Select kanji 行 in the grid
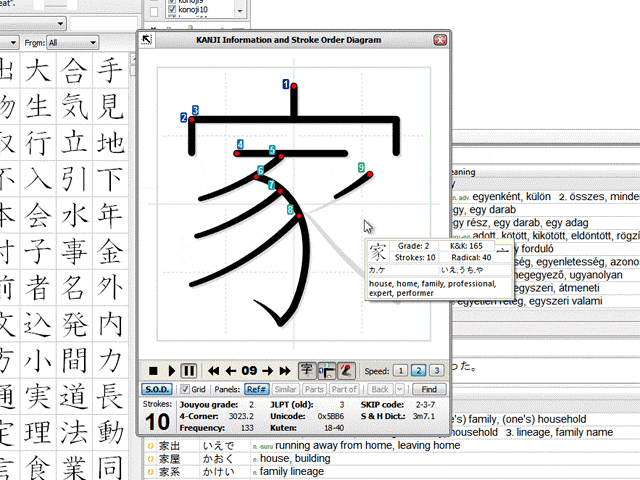Image resolution: width=640 pixels, height=480 pixels. [x=38, y=142]
